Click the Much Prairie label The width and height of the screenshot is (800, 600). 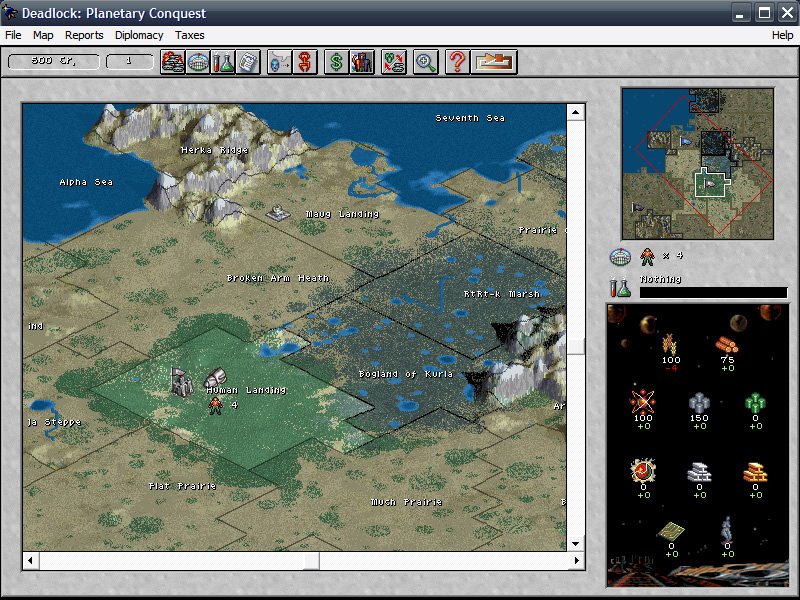pos(406,502)
